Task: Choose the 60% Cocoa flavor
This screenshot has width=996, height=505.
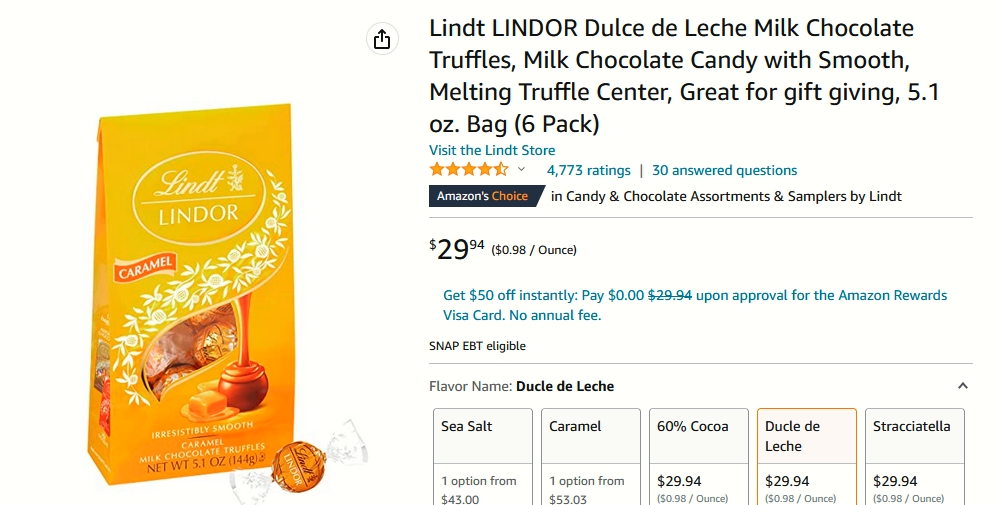Action: [699, 457]
